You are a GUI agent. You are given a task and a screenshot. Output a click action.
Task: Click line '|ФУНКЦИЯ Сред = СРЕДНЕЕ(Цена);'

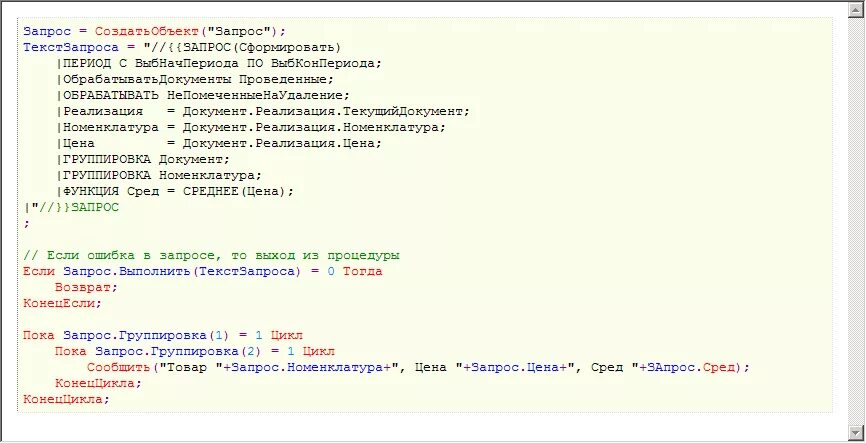(x=175, y=191)
